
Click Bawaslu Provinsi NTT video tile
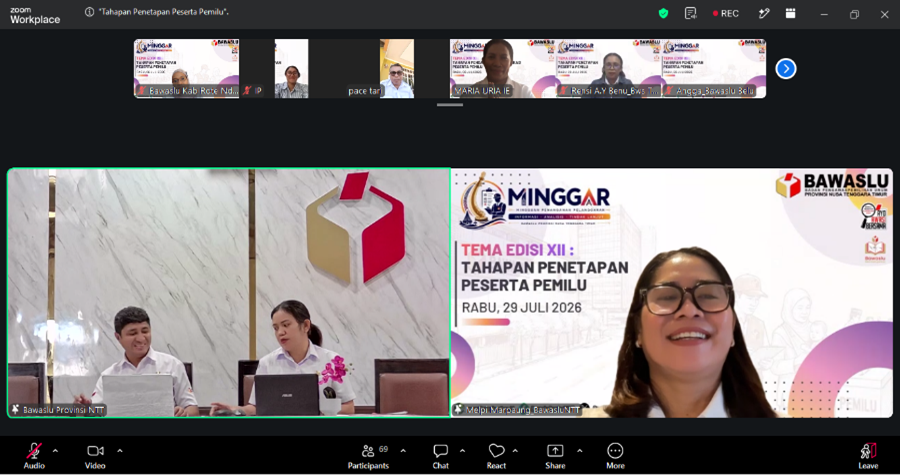pyautogui.click(x=228, y=293)
